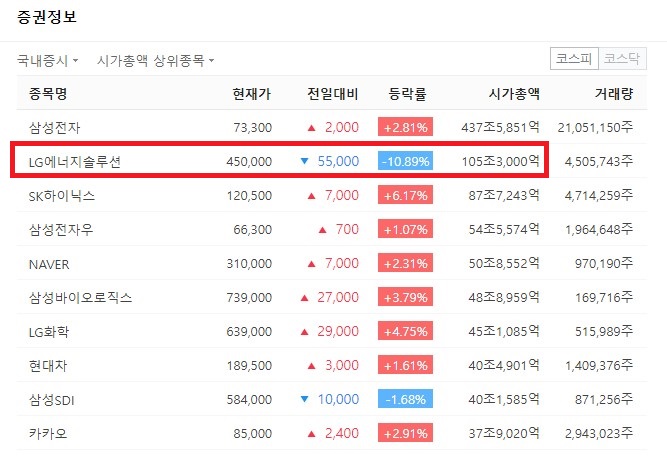The image size is (667, 462).
Task: Click the 120,500 current price
Action: pyautogui.click(x=249, y=195)
